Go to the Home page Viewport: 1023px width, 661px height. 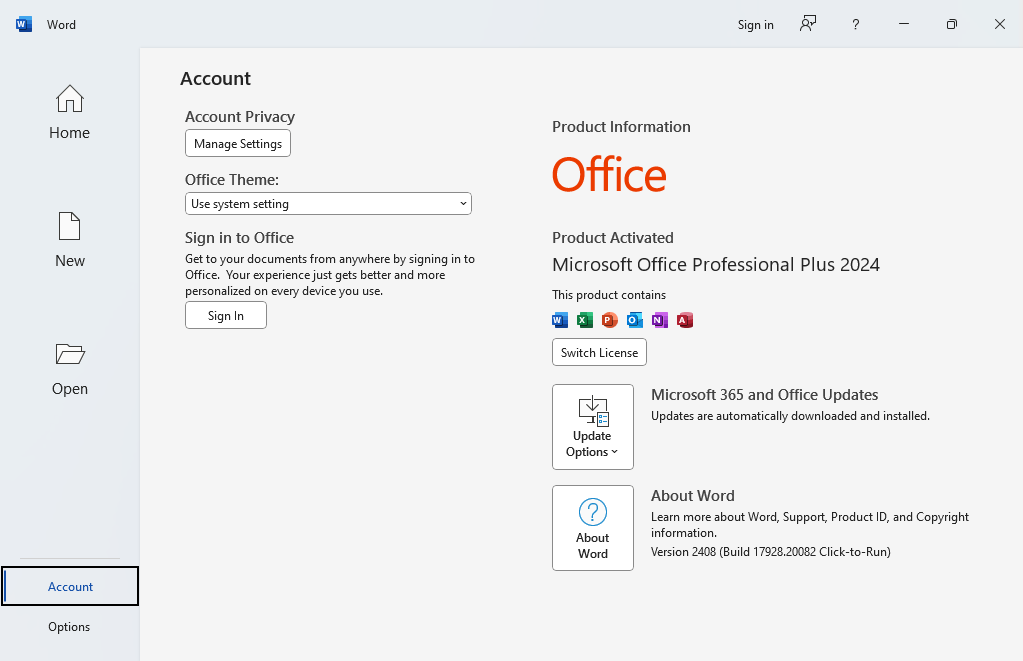point(69,113)
